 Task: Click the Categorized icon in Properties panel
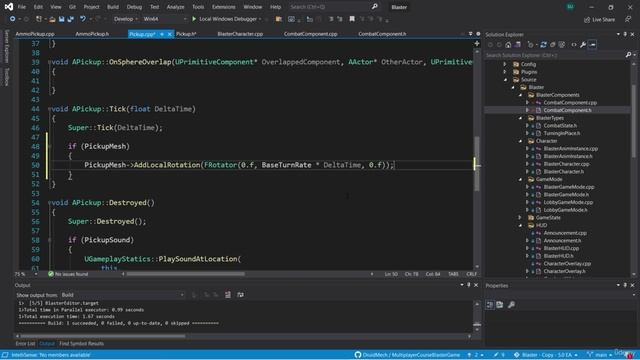[490, 304]
